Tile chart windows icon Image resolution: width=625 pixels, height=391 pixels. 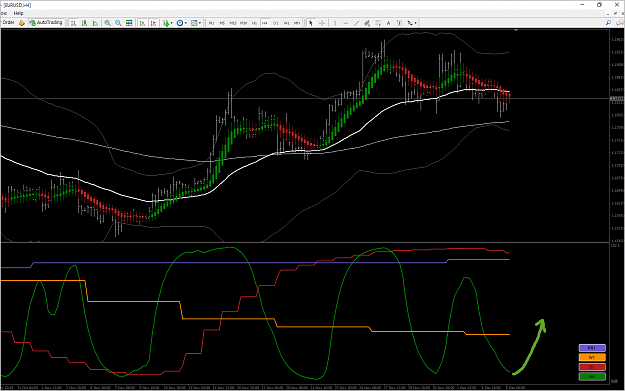[x=129, y=23]
